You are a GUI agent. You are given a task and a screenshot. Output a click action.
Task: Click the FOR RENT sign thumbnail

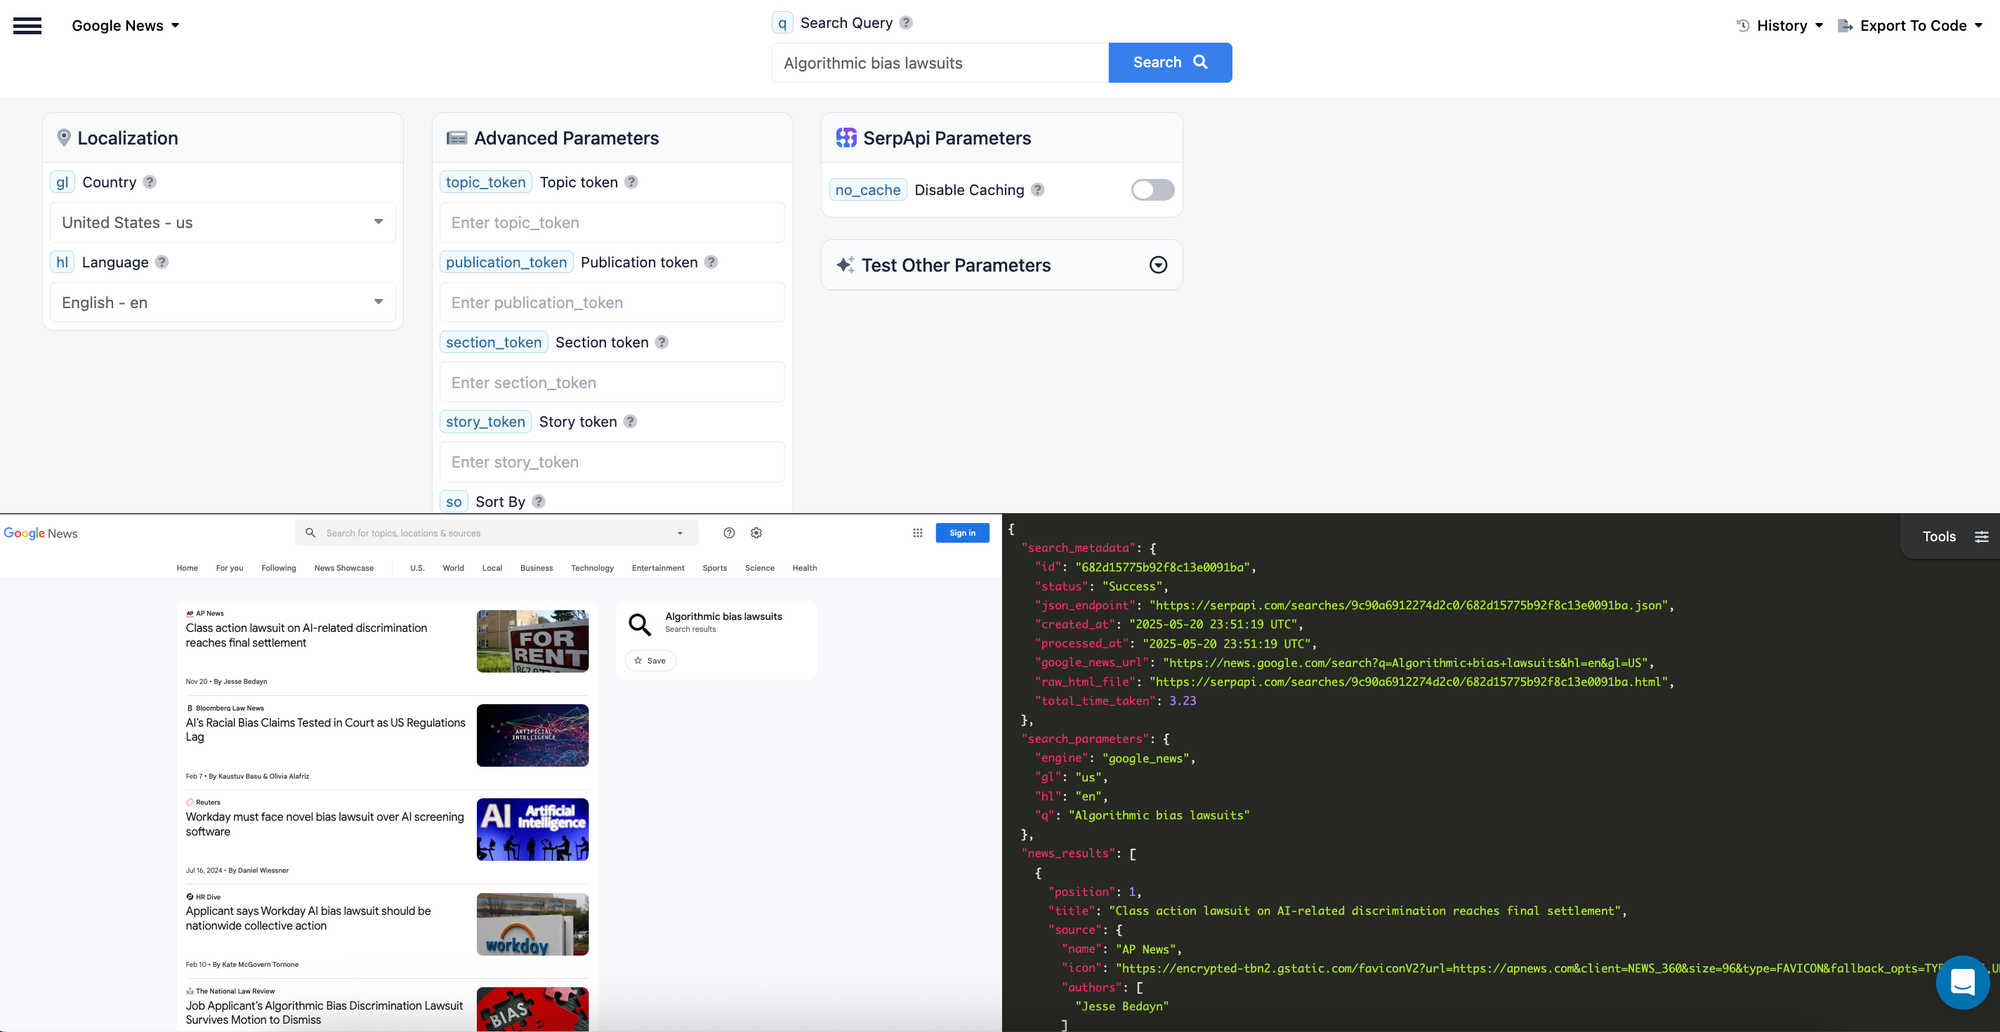click(x=533, y=641)
